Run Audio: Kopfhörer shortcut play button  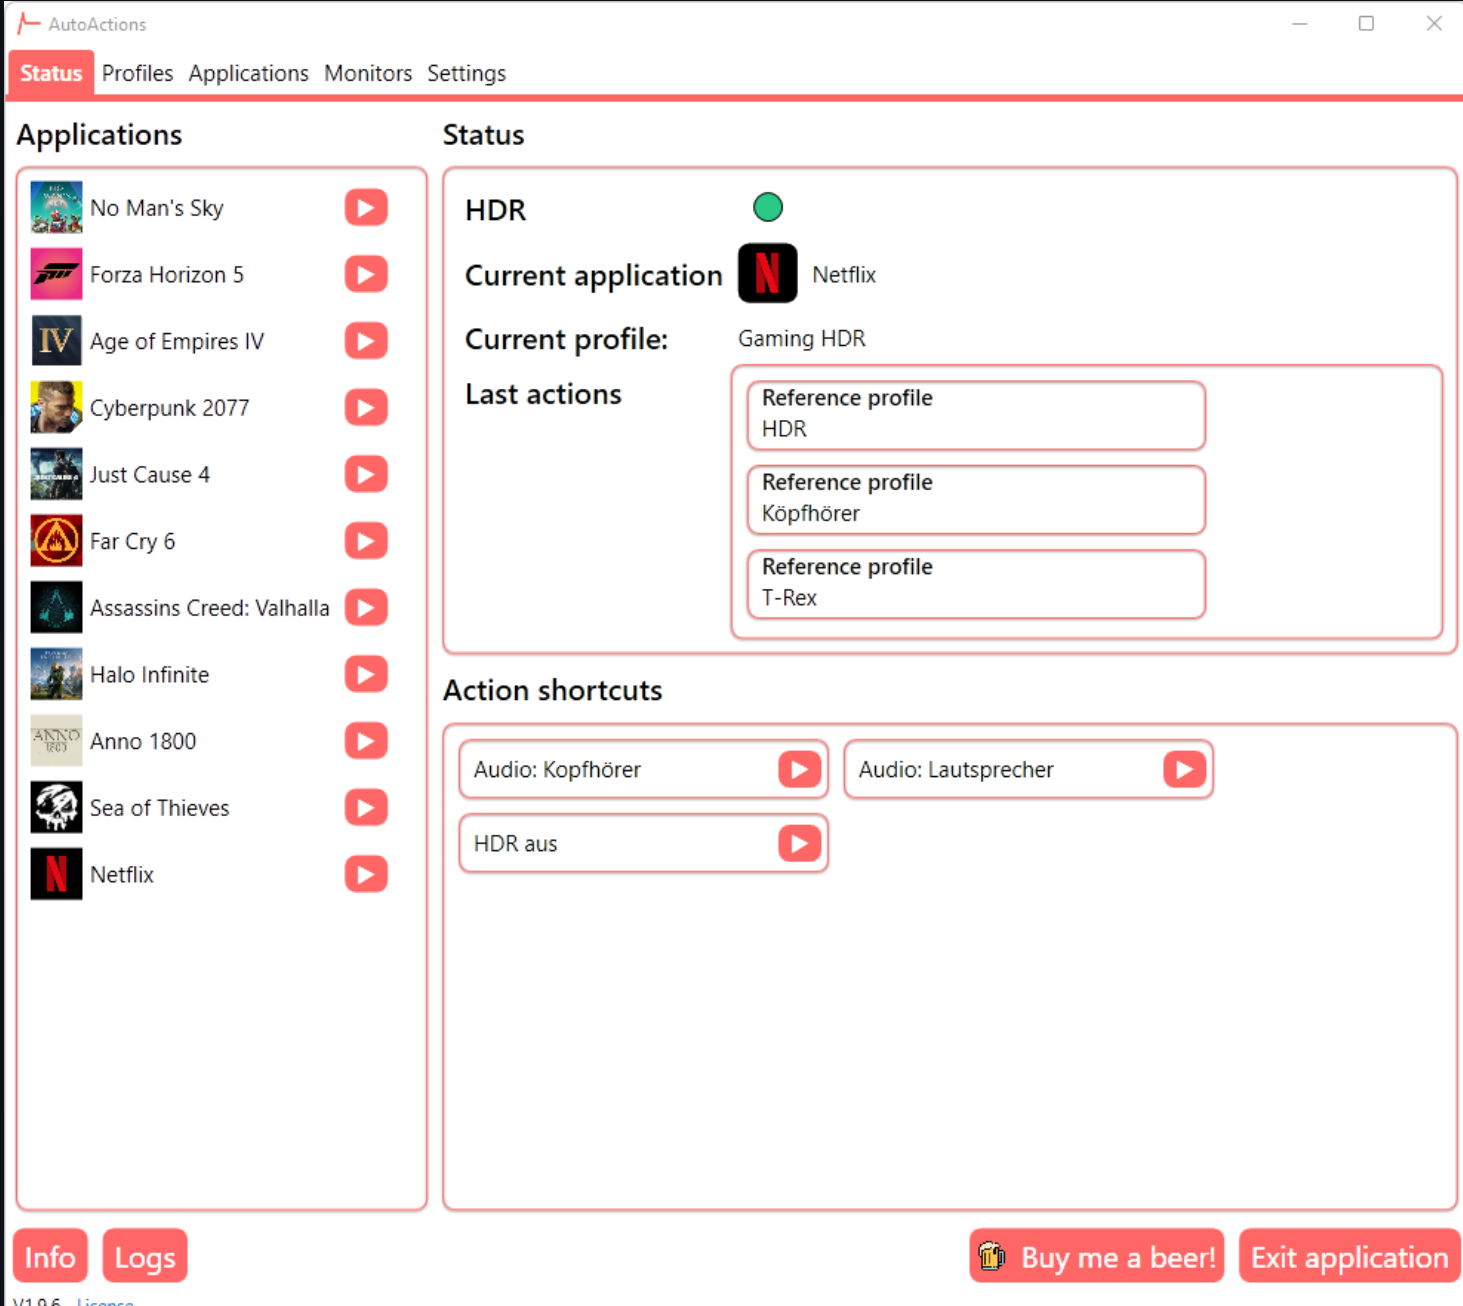click(x=800, y=769)
